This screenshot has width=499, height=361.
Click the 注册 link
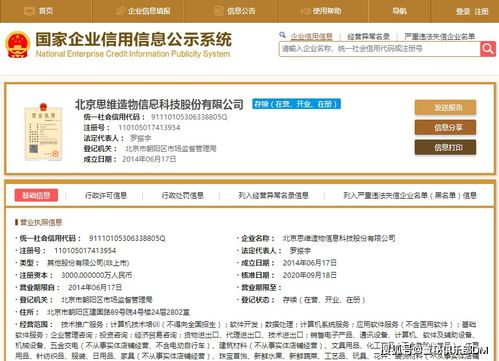pyautogui.click(x=481, y=11)
